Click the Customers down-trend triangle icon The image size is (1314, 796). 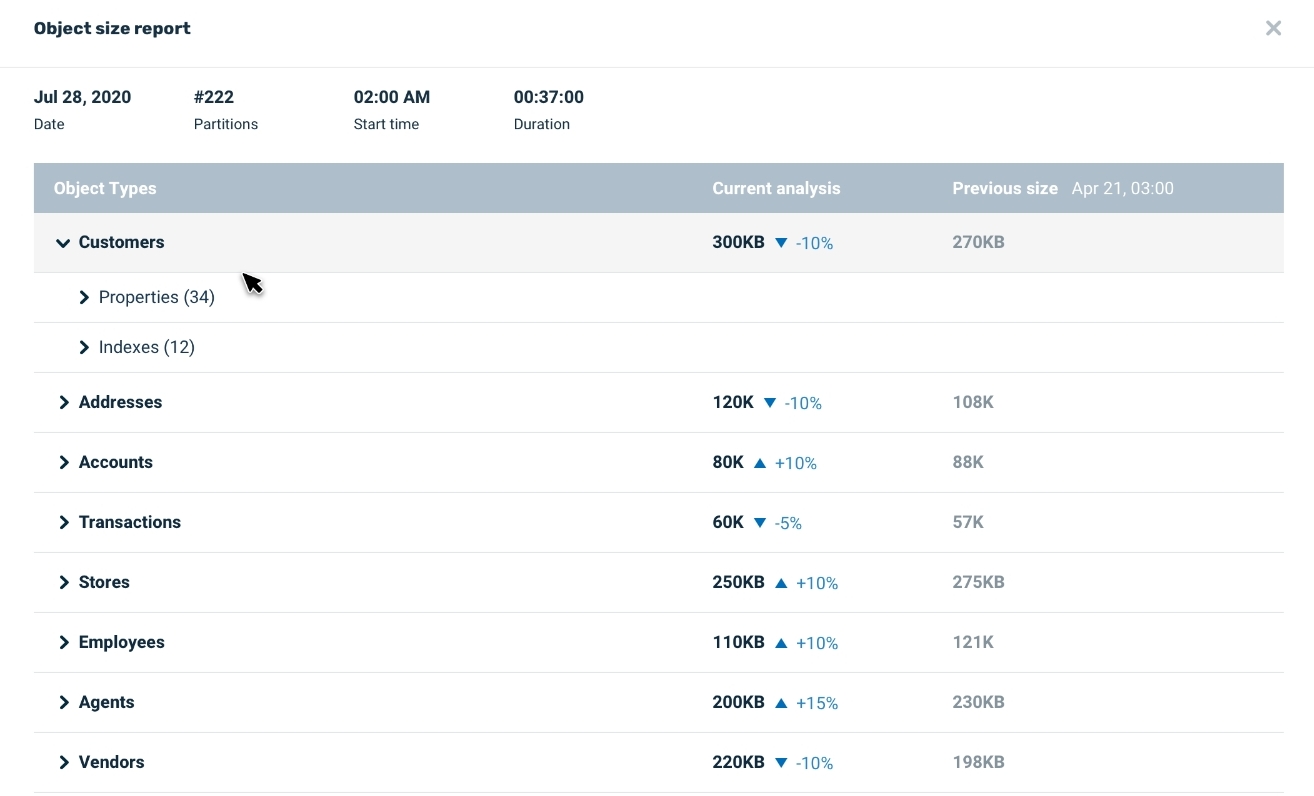pos(781,243)
